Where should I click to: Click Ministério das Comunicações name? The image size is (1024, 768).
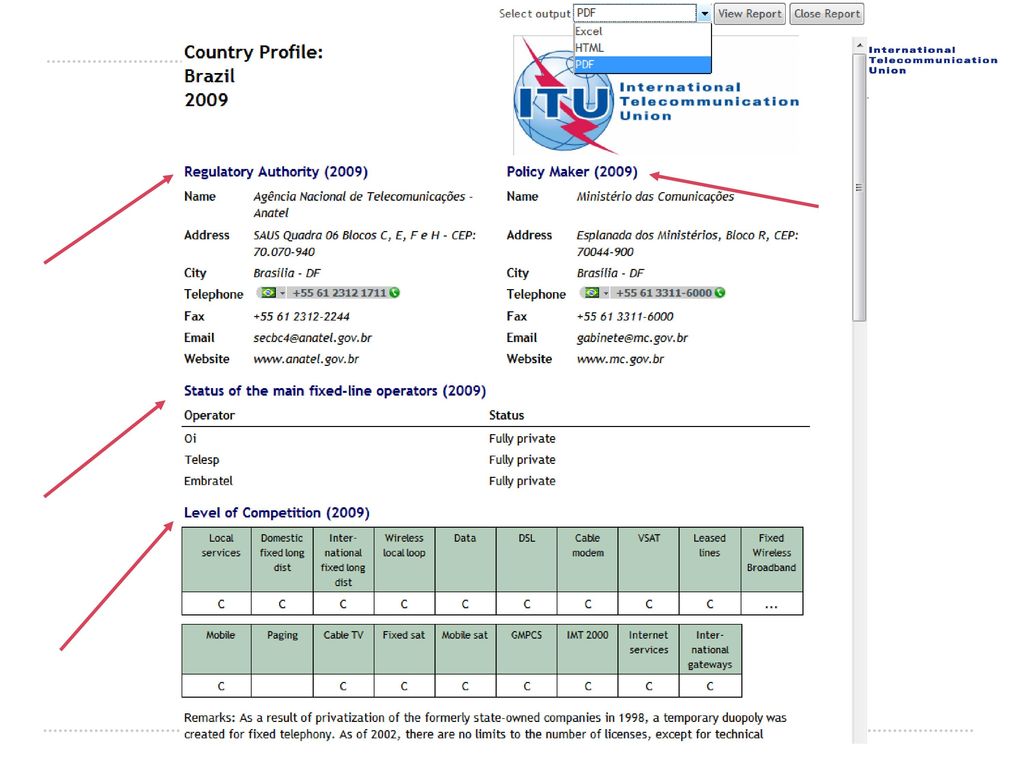point(655,197)
